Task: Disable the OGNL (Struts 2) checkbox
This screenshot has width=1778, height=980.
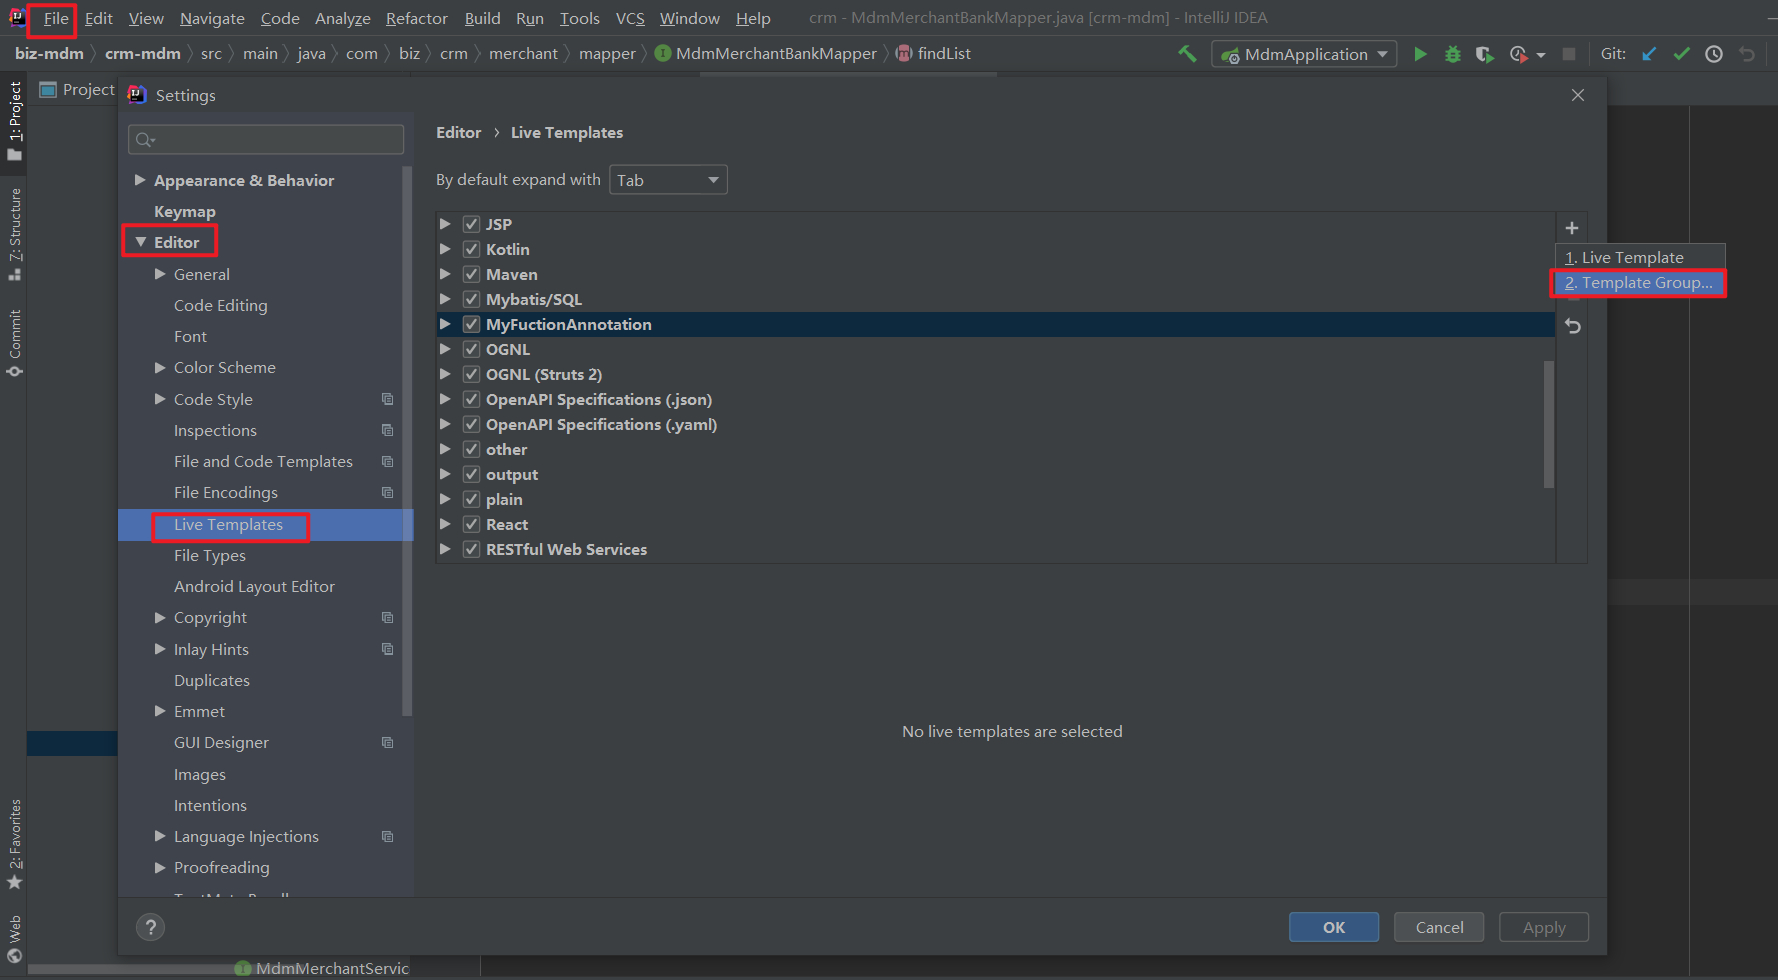Action: [471, 374]
